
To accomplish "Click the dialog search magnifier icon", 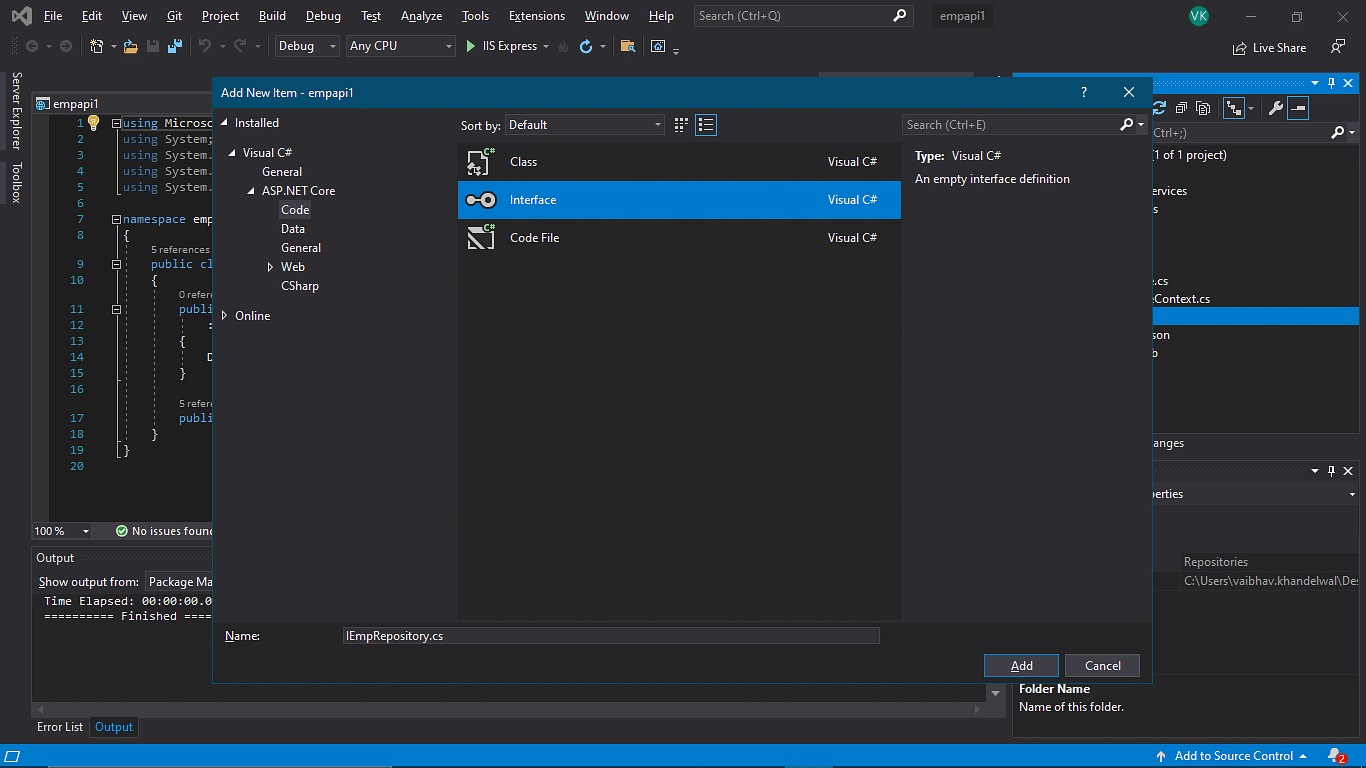I will coord(1127,125).
